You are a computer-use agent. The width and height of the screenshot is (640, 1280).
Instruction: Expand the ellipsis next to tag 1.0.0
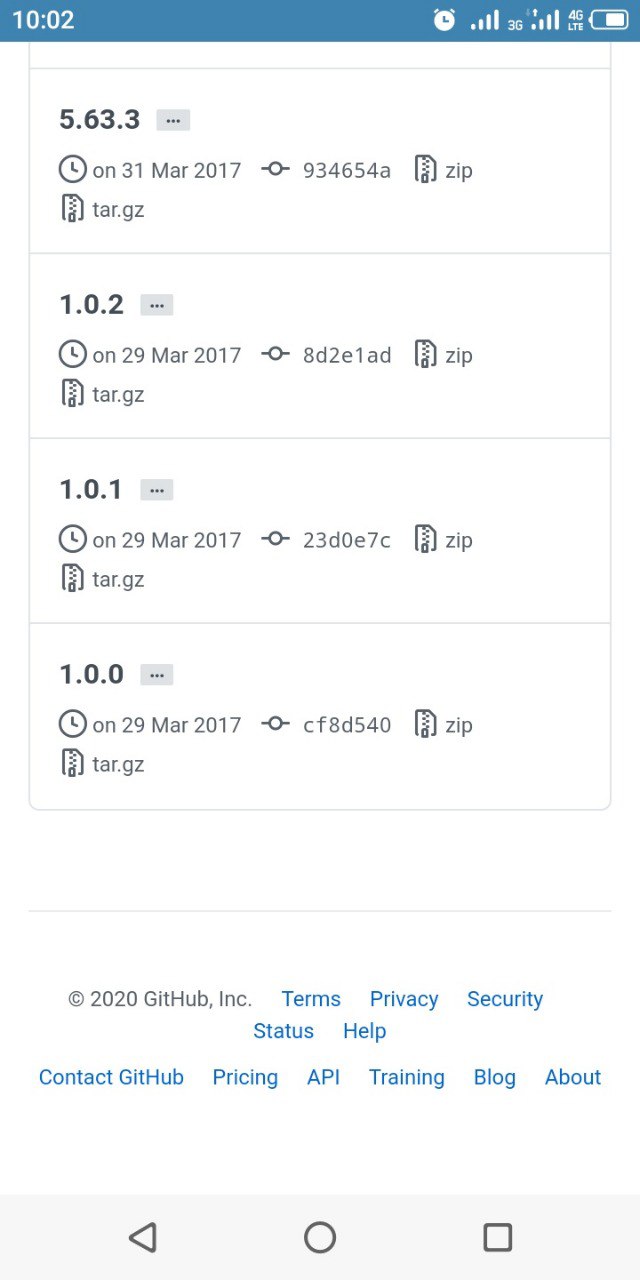point(157,675)
